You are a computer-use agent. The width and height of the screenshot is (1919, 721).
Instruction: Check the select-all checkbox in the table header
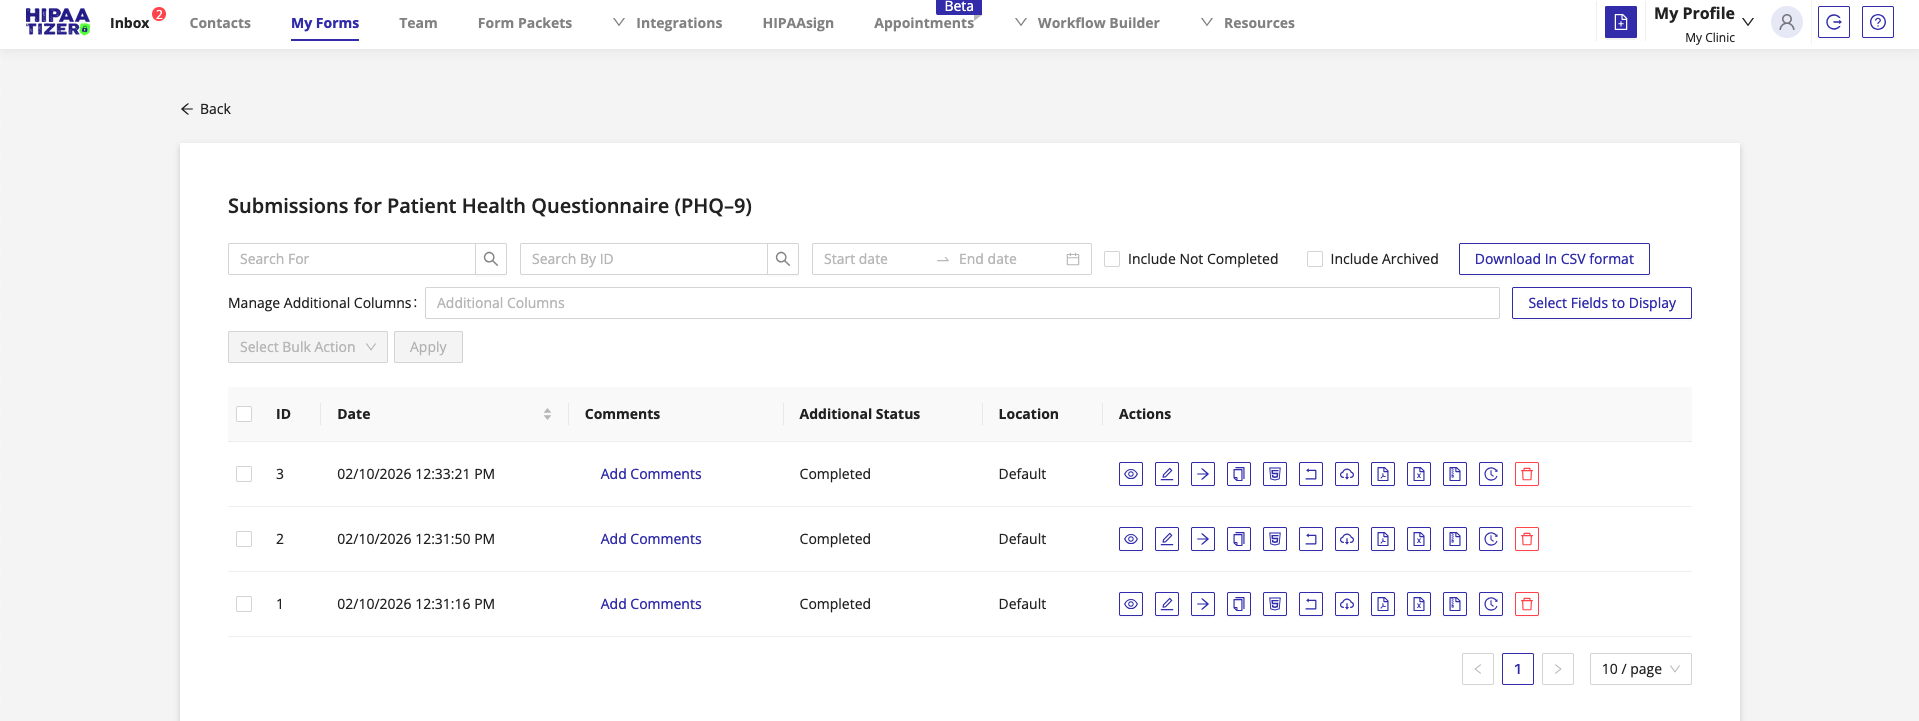244,414
